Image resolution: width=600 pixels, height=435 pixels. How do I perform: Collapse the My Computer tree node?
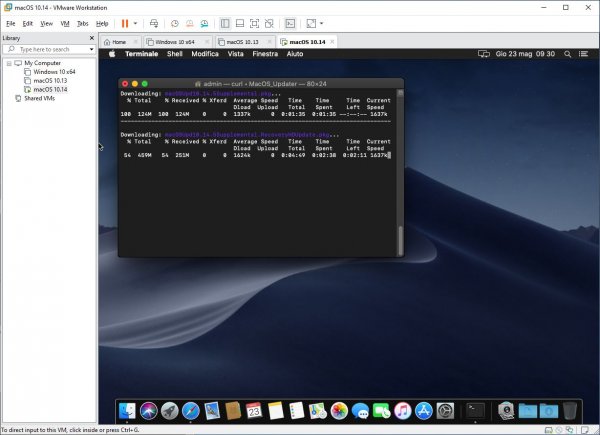tap(8, 63)
